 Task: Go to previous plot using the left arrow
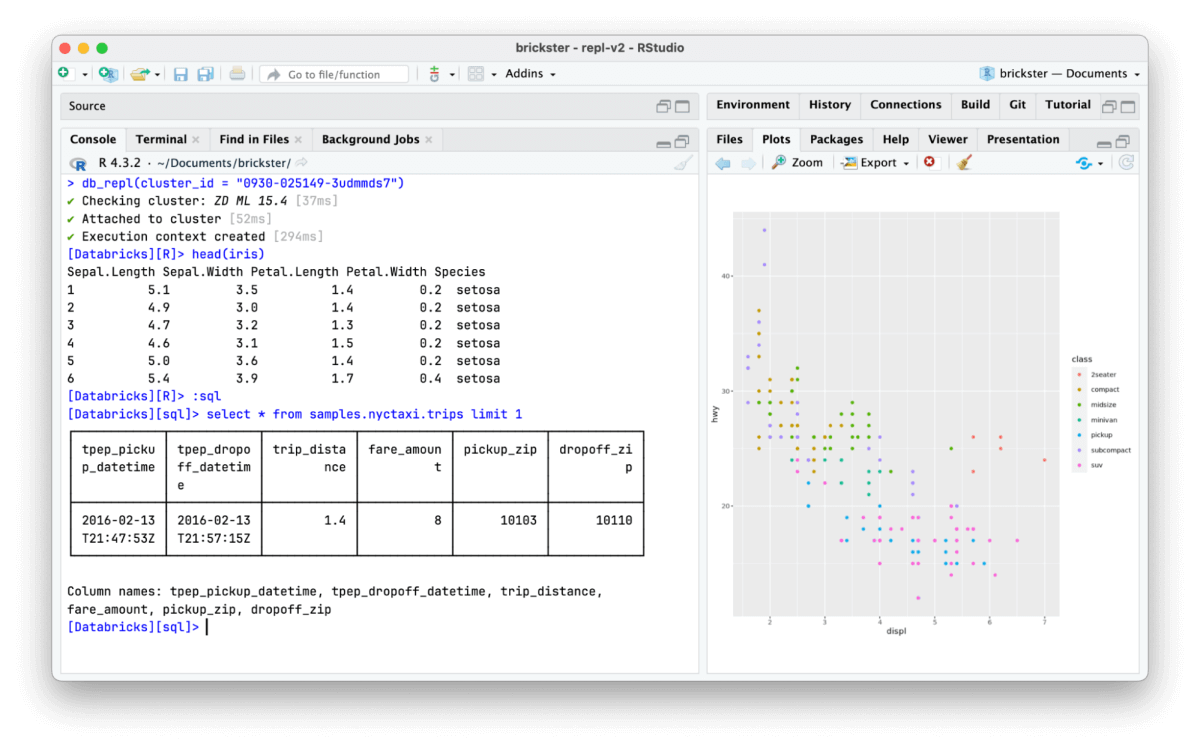[x=723, y=163]
